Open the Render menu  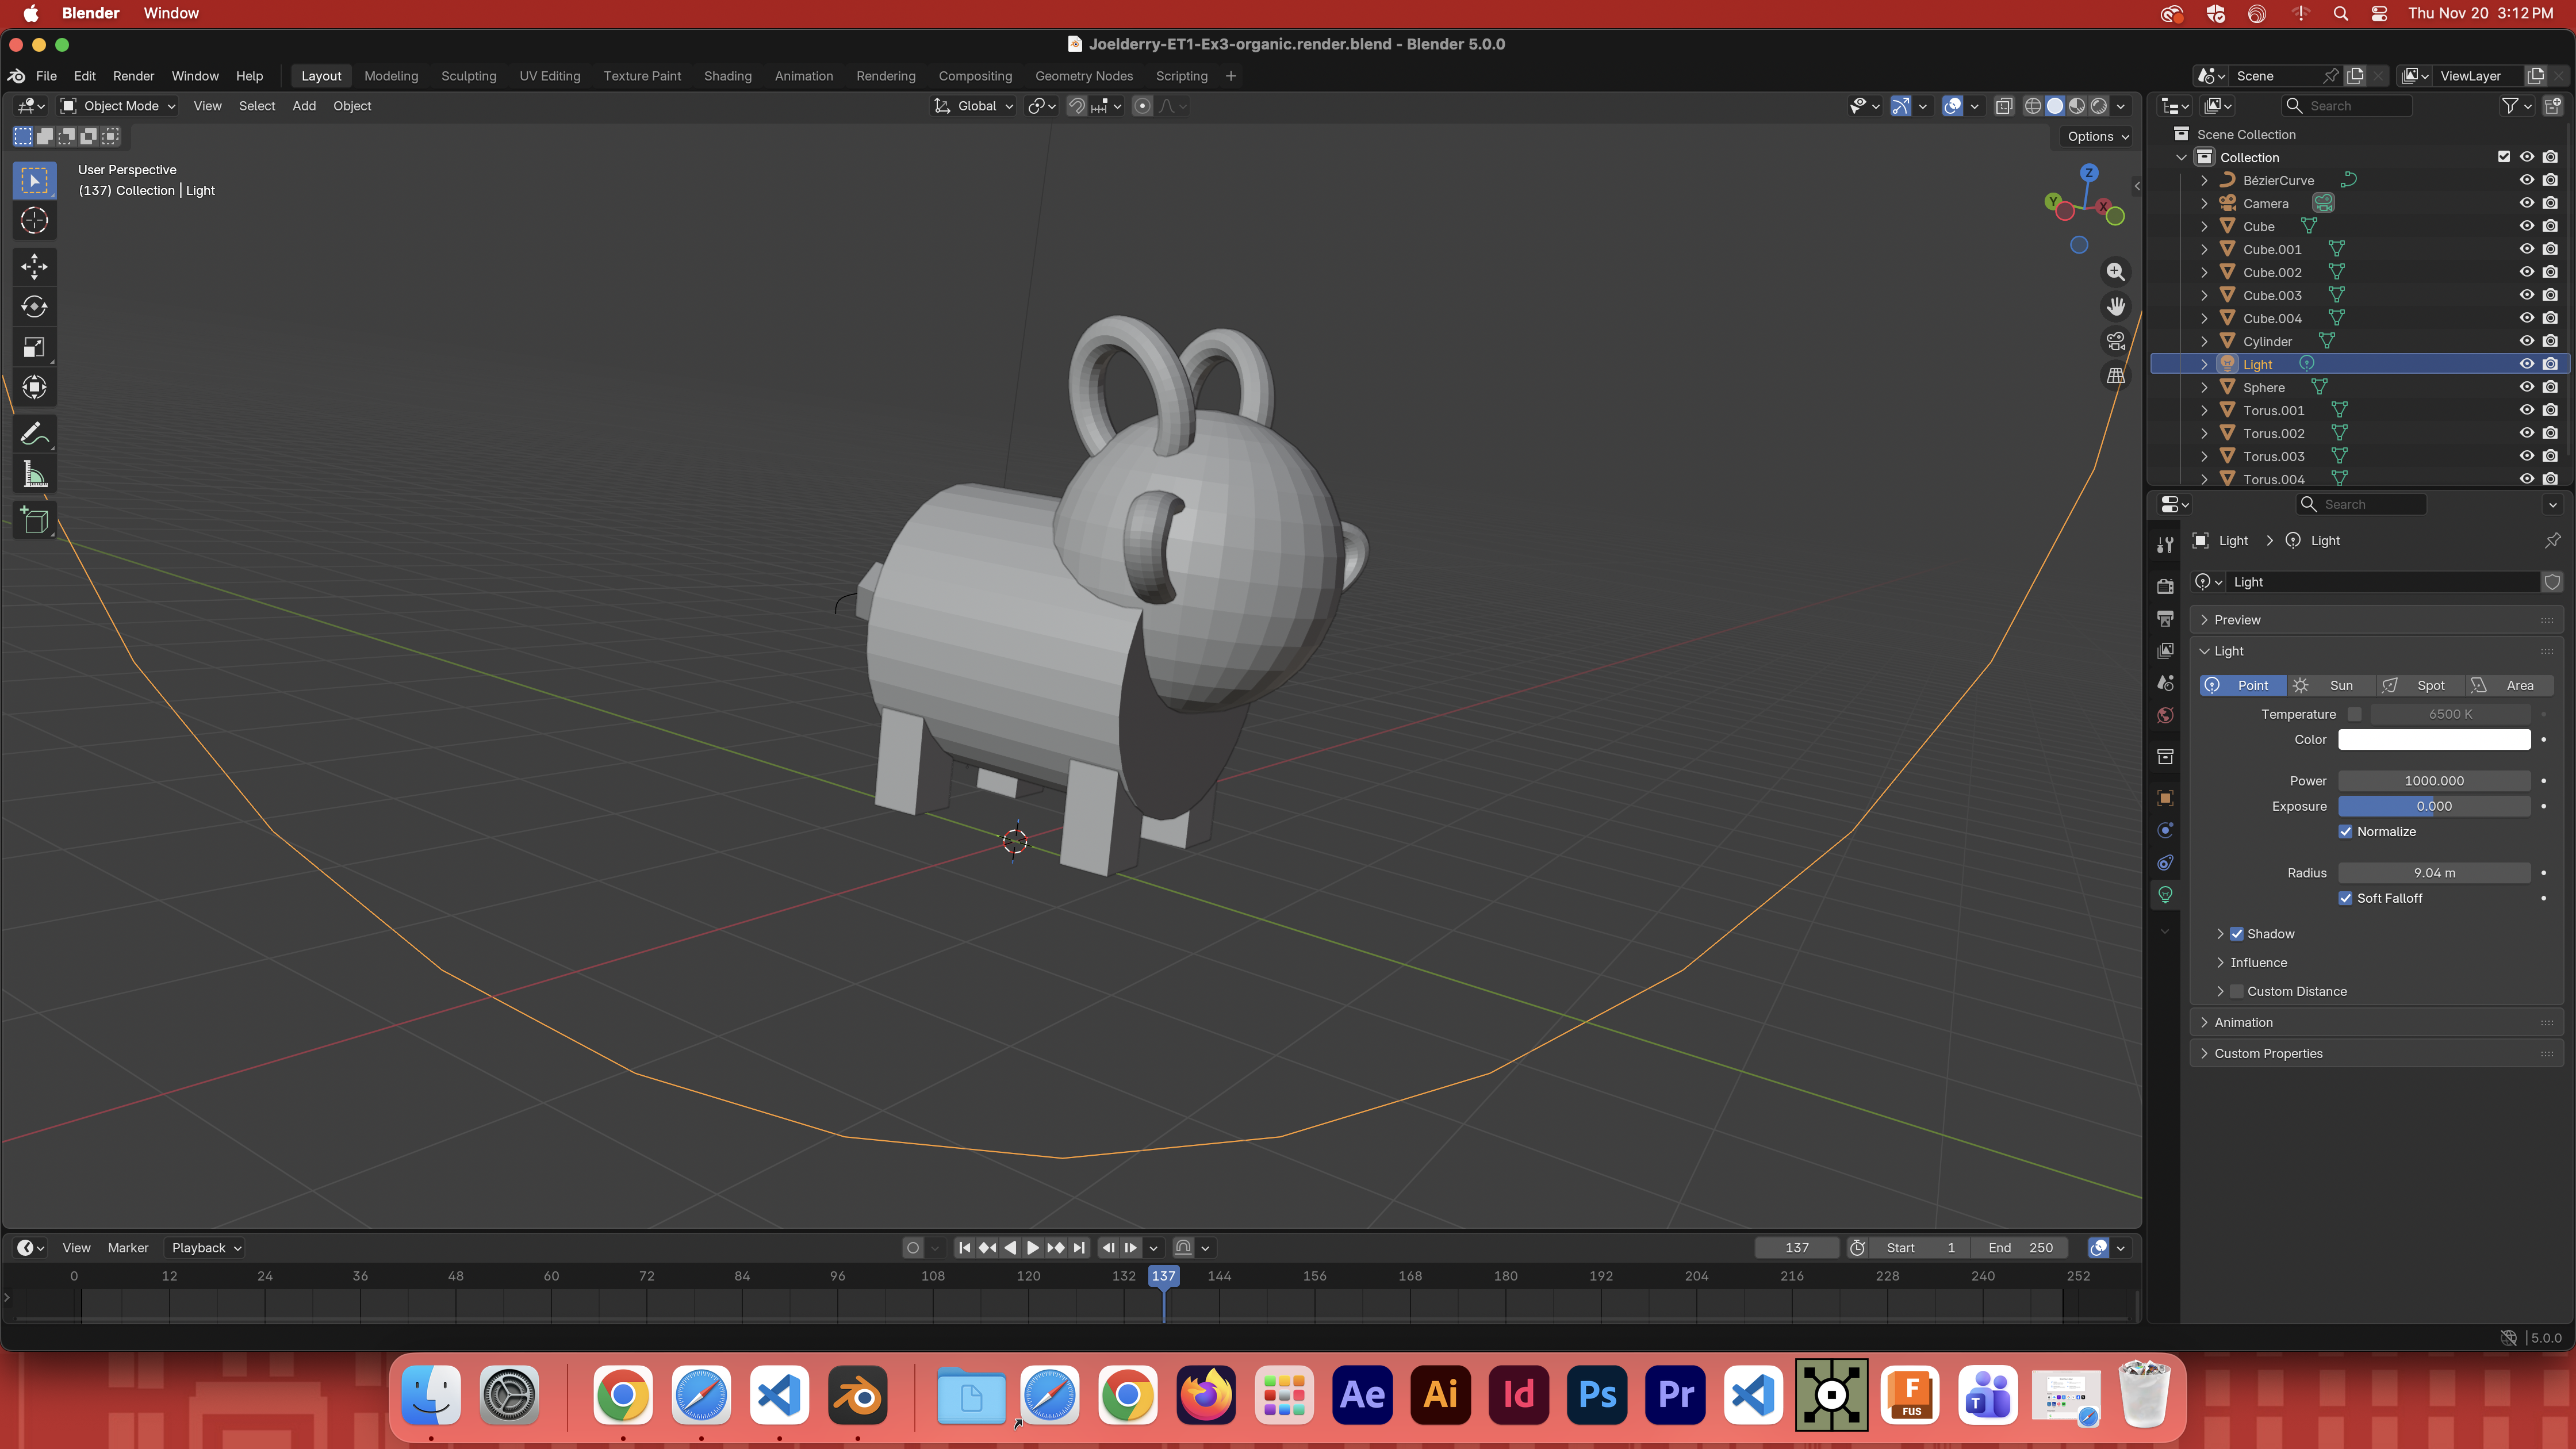tap(133, 76)
